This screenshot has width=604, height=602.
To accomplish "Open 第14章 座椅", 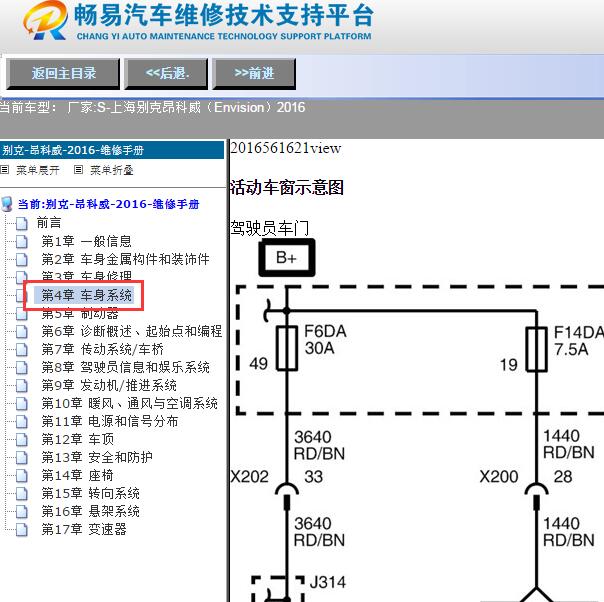I will click(x=77, y=475).
